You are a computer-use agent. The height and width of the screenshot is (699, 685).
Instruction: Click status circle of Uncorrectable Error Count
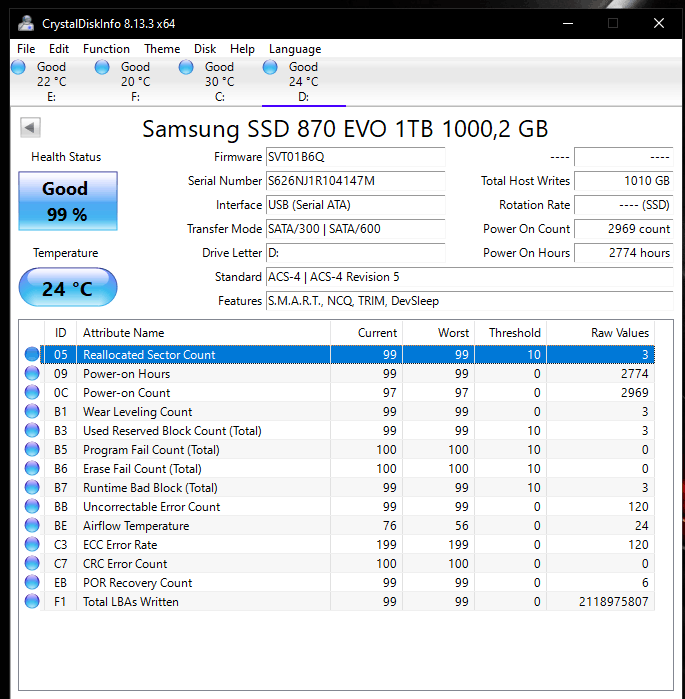[32, 506]
